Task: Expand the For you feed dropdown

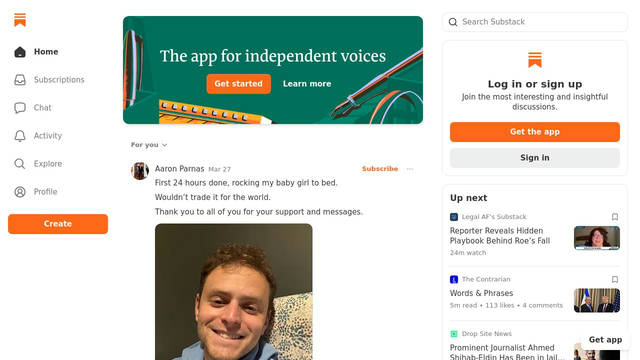Action: click(x=149, y=145)
